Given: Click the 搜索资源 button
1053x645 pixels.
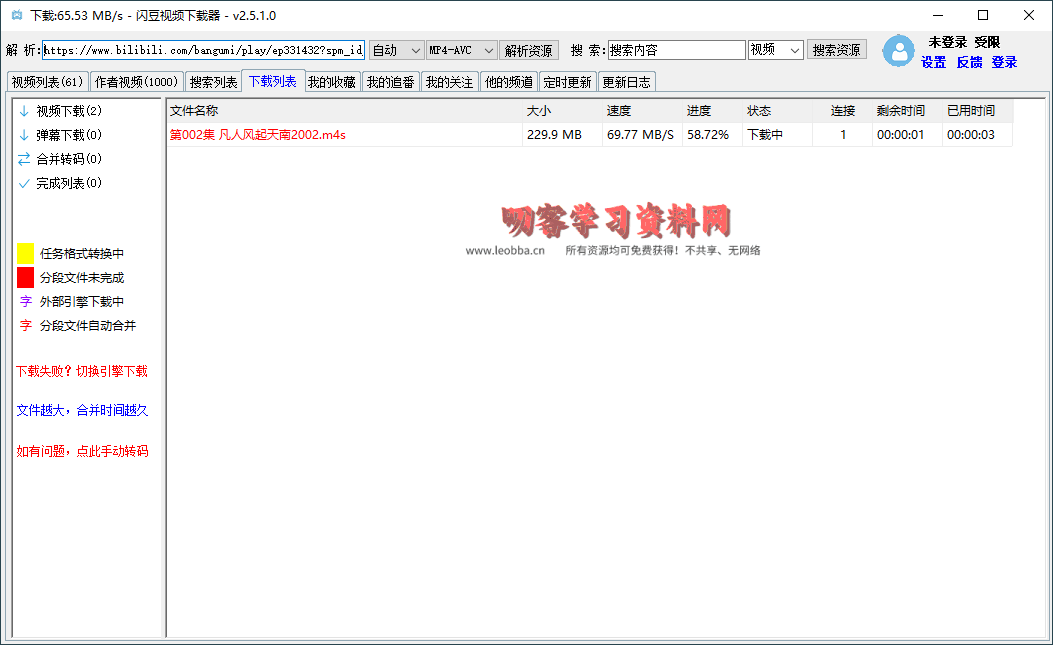Looking at the screenshot, I should pos(837,50).
